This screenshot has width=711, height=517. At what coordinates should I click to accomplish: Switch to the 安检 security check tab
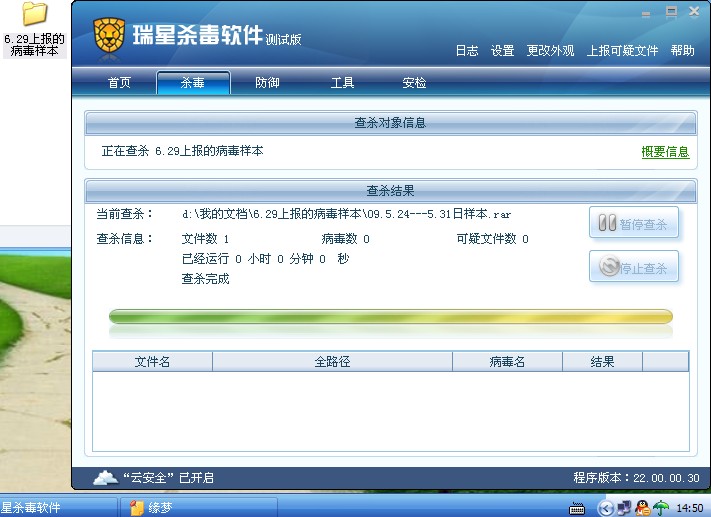click(x=414, y=83)
